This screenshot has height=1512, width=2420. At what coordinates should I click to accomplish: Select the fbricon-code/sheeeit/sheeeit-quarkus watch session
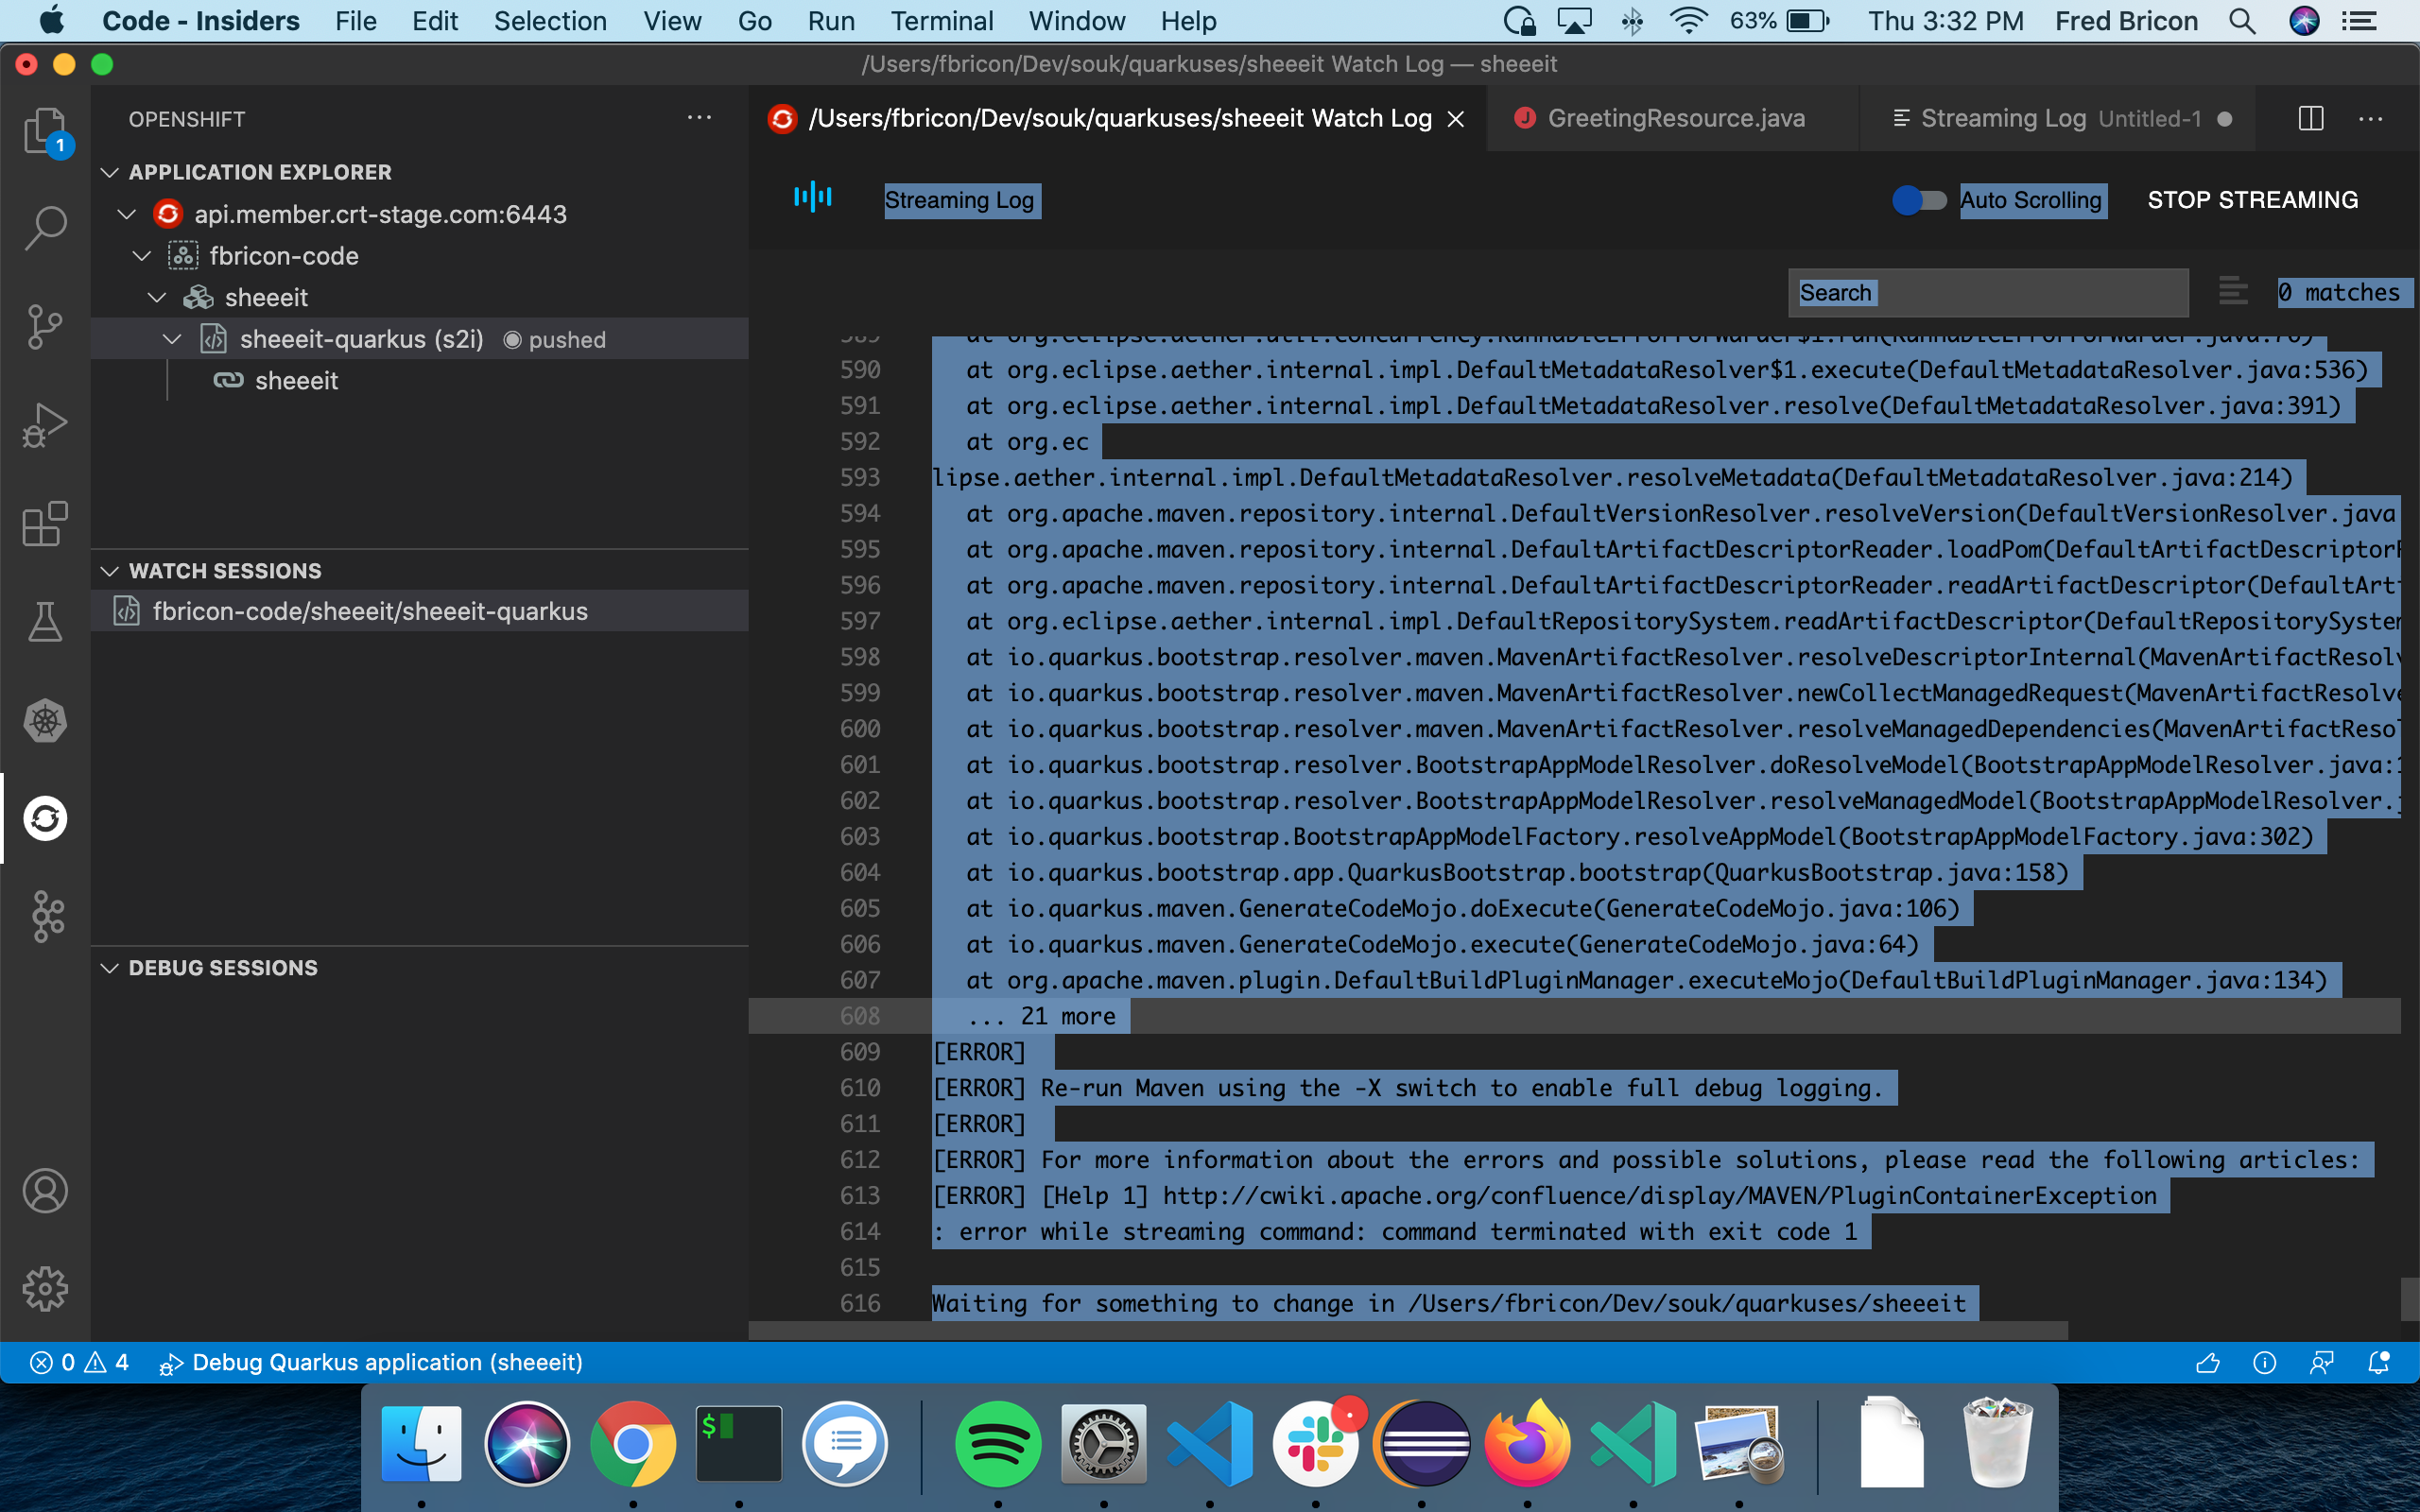370,611
